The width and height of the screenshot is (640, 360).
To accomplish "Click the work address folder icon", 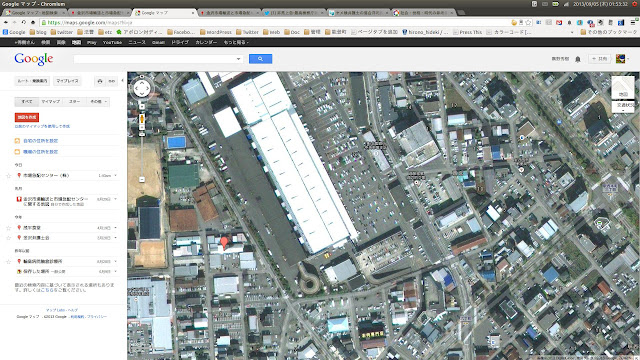I will [x=17, y=152].
